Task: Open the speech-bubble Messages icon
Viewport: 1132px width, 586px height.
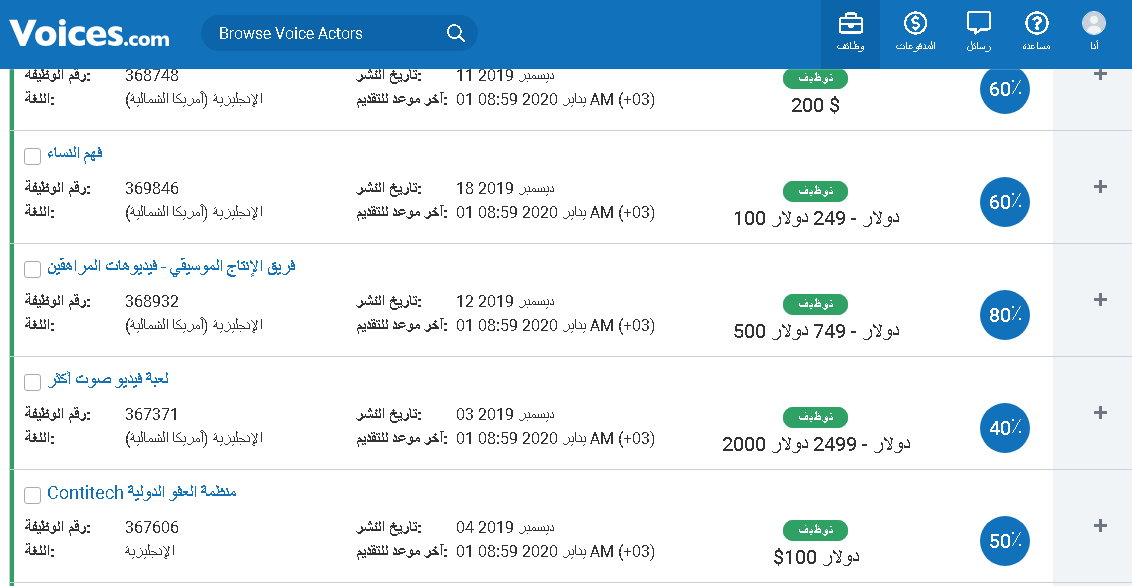Action: click(979, 32)
